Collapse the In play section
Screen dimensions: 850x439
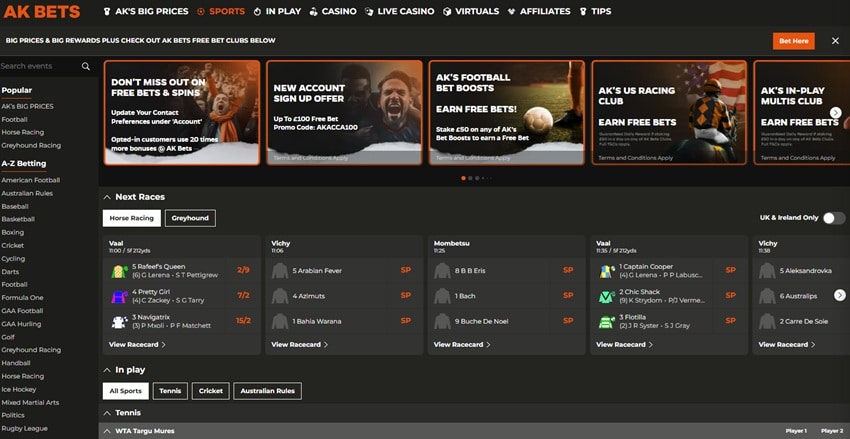point(107,370)
